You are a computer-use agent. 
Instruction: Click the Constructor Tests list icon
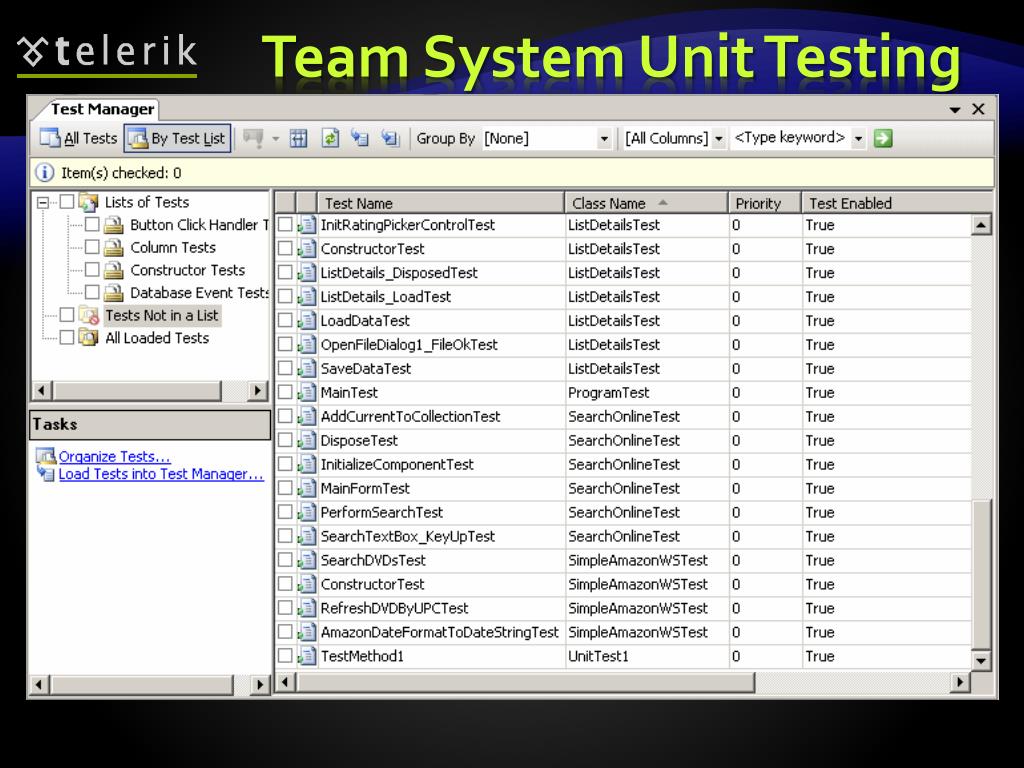click(114, 270)
